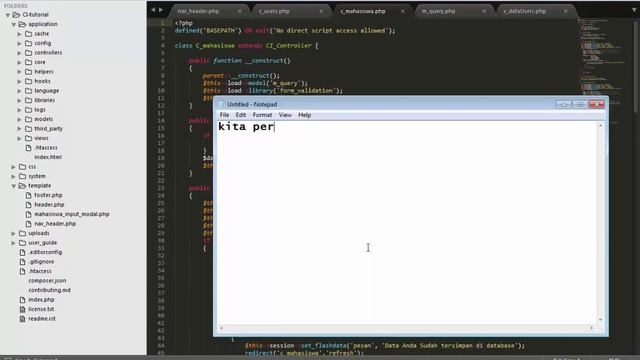Expand the models folder
This screenshot has height=360, width=640.
(x=19, y=119)
